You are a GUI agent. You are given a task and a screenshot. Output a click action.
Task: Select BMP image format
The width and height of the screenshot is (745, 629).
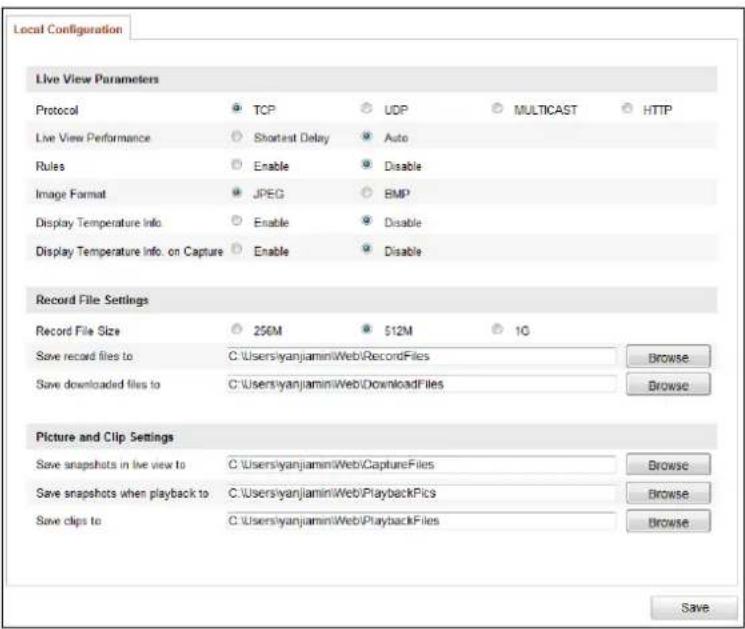click(366, 193)
